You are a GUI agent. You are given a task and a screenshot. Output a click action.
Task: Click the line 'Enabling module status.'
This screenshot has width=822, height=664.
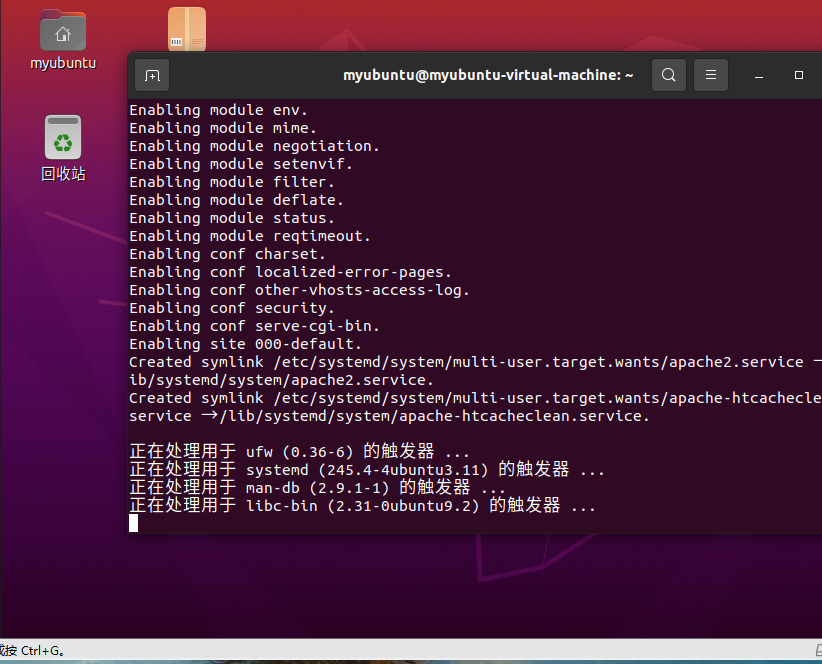(232, 218)
